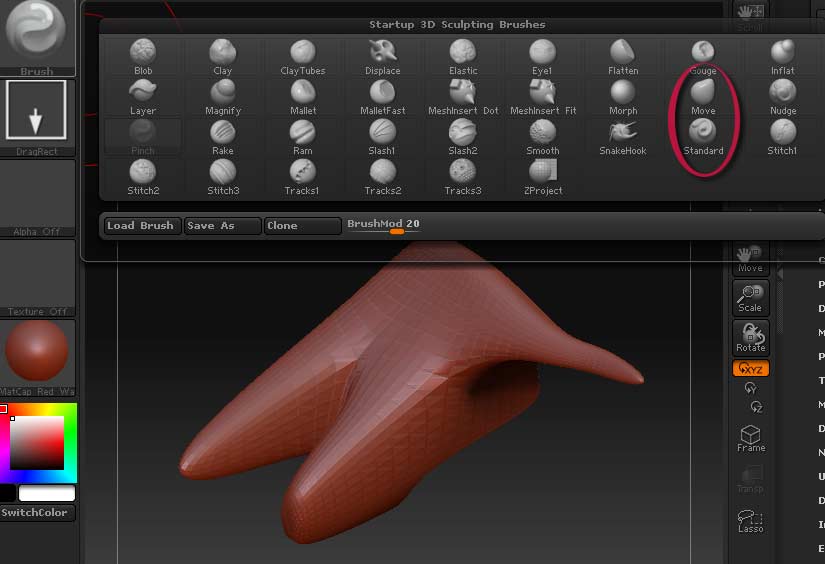This screenshot has height=564, width=825.
Task: Choose the Smooth brush
Action: (x=543, y=136)
